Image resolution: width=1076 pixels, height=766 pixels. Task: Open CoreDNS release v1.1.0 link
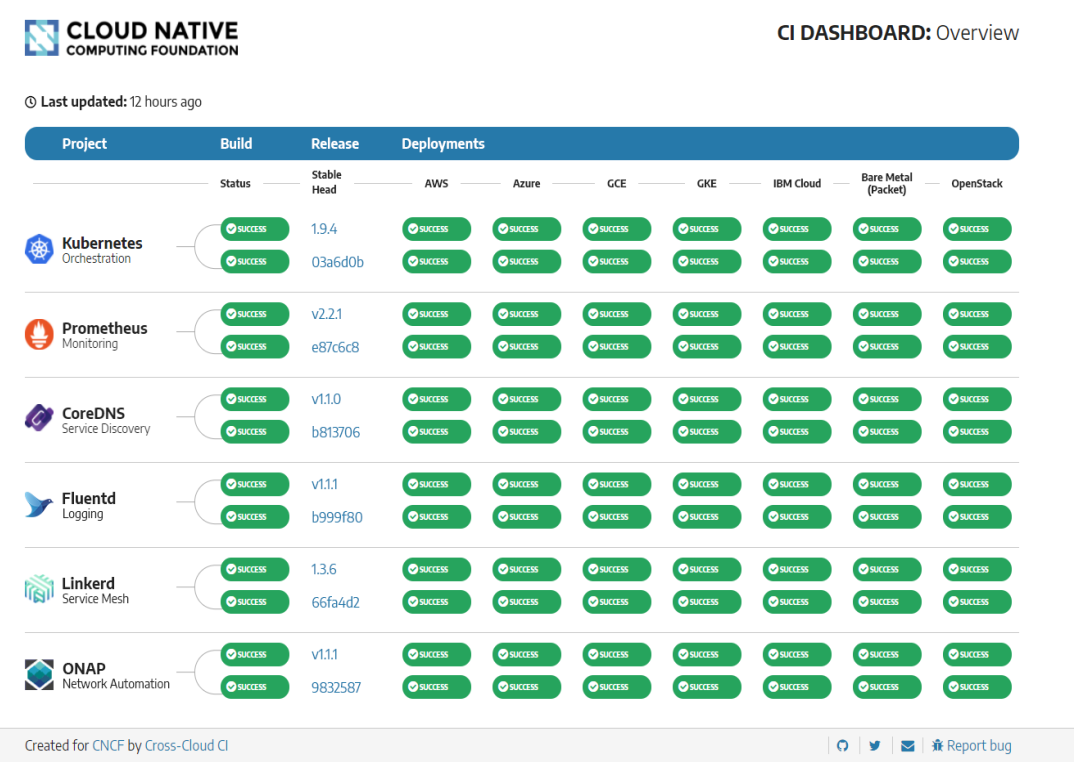326,399
